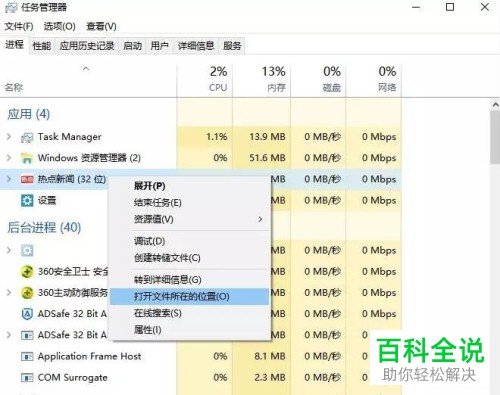
Task: Expand the 热点新闻 (32 位) row
Action: point(9,179)
